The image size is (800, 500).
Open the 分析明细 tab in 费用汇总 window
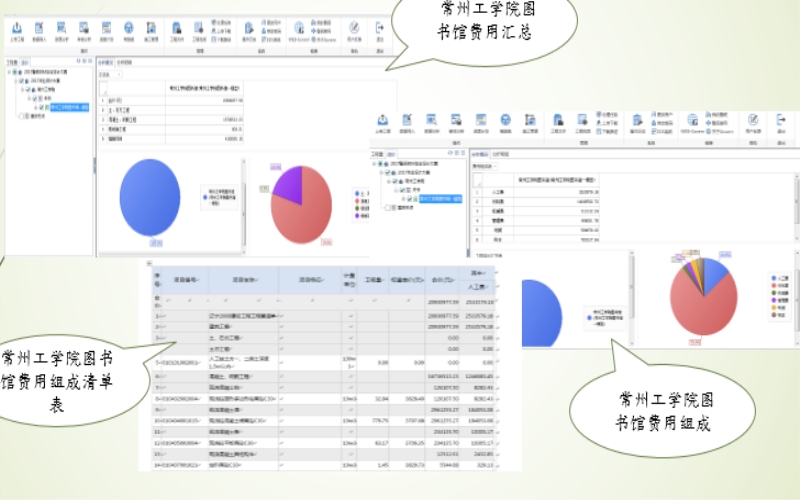[x=124, y=62]
